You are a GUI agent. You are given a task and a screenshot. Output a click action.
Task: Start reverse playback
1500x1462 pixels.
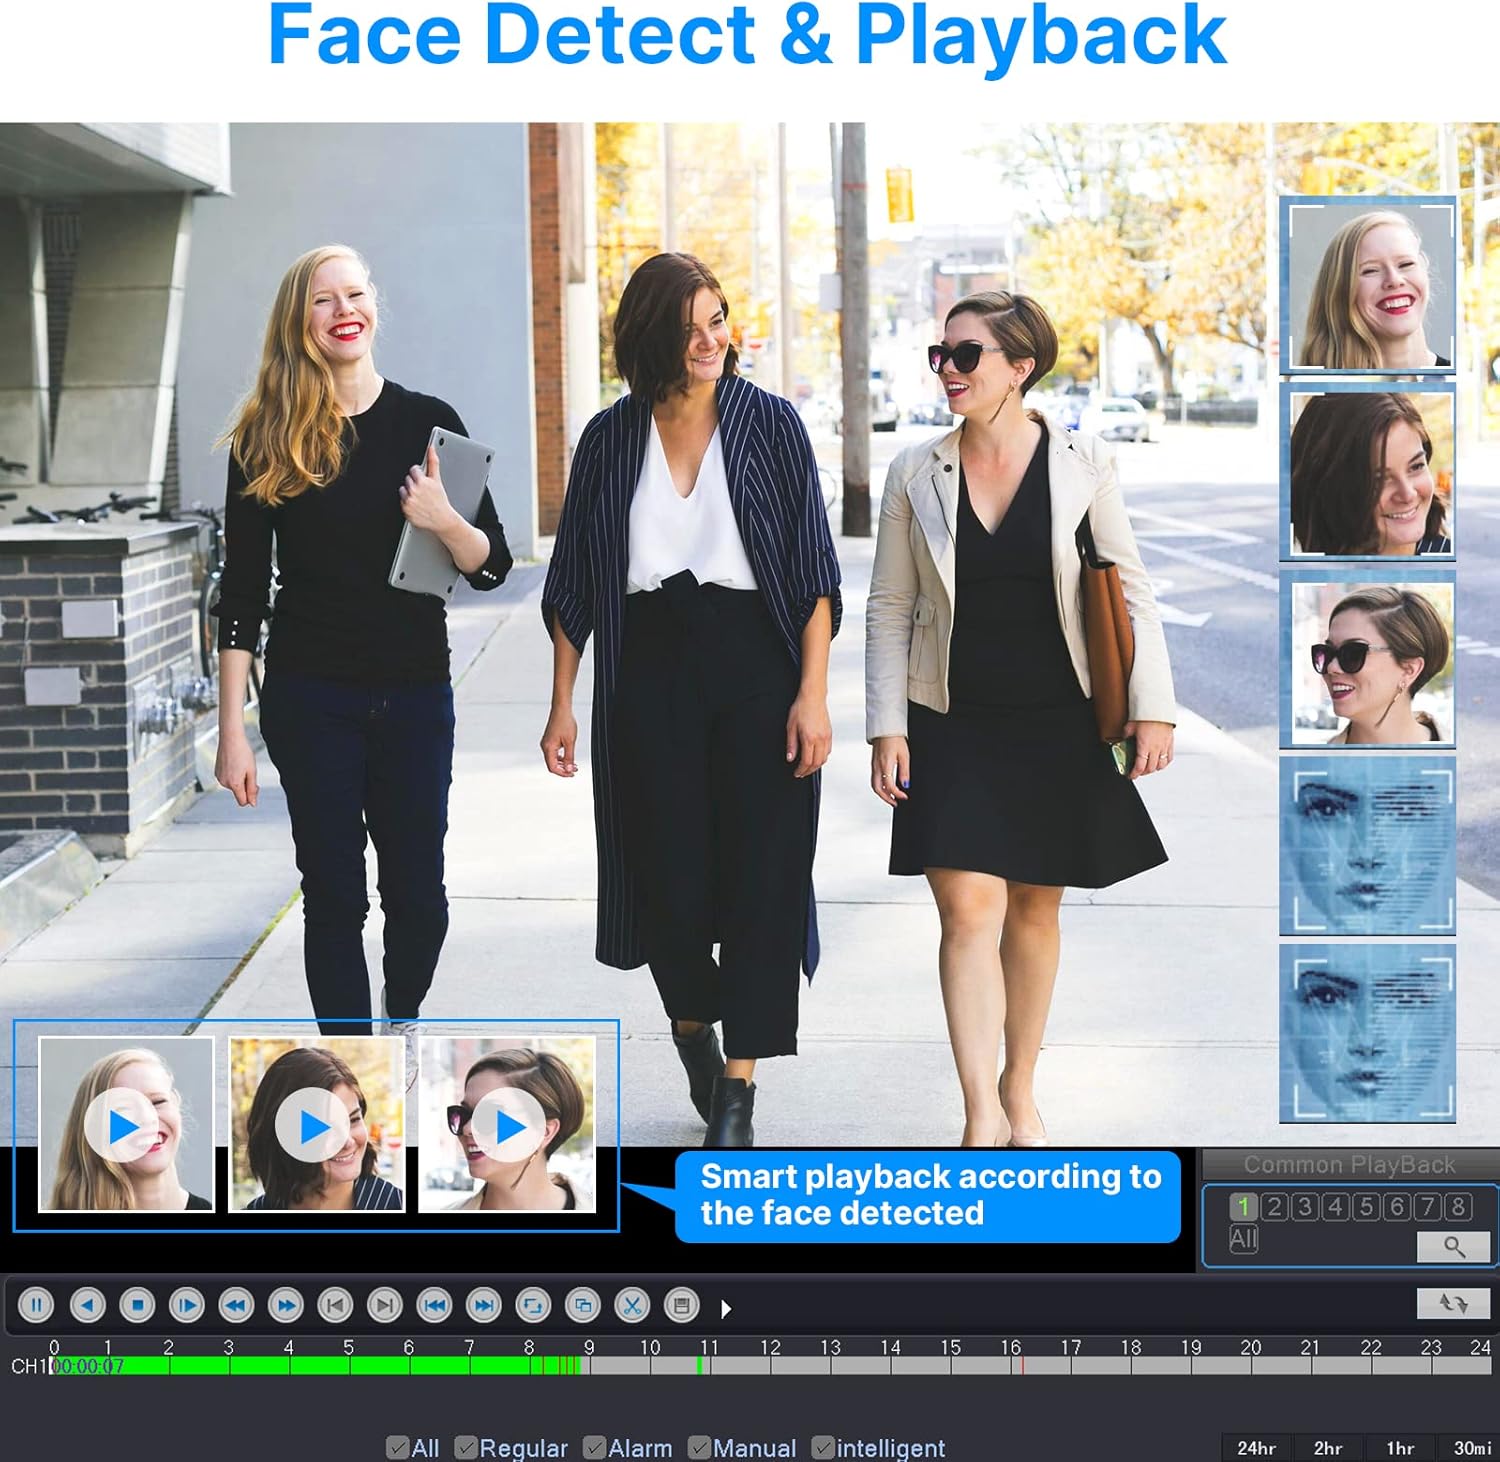[88, 1304]
